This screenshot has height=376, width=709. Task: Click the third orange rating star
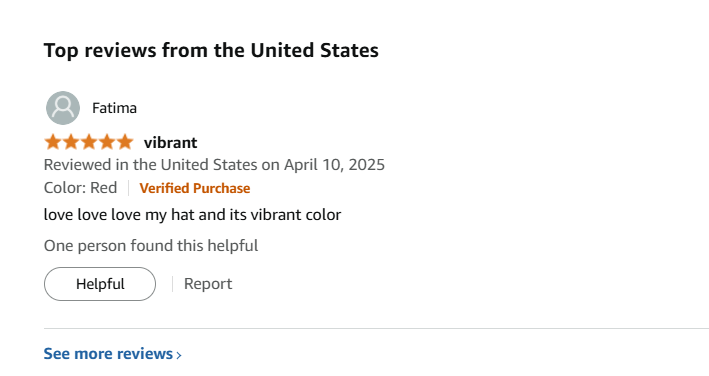click(x=89, y=142)
